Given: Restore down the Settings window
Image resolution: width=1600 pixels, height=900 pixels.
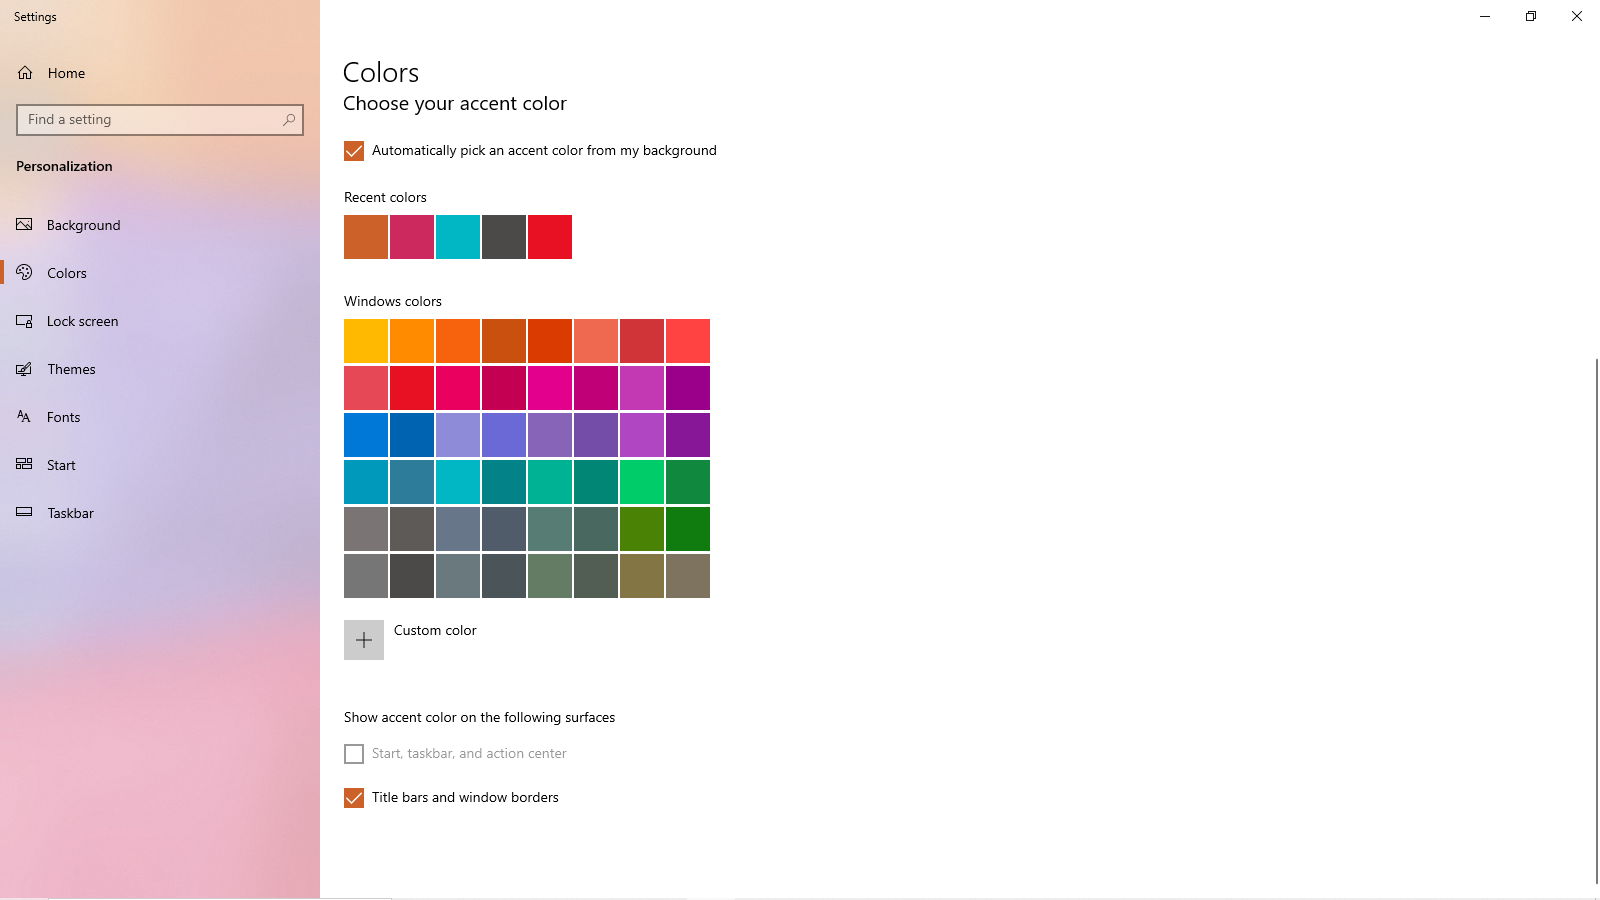Looking at the screenshot, I should tap(1531, 16).
